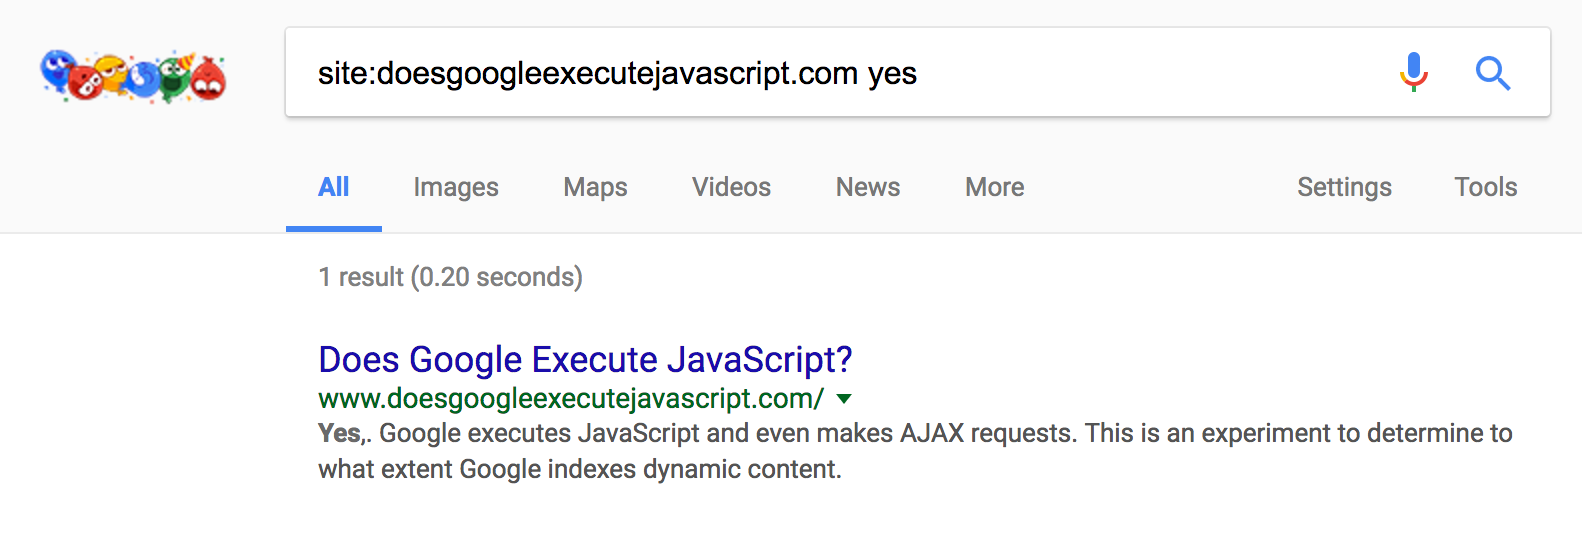Click the Tools button

click(x=1485, y=187)
